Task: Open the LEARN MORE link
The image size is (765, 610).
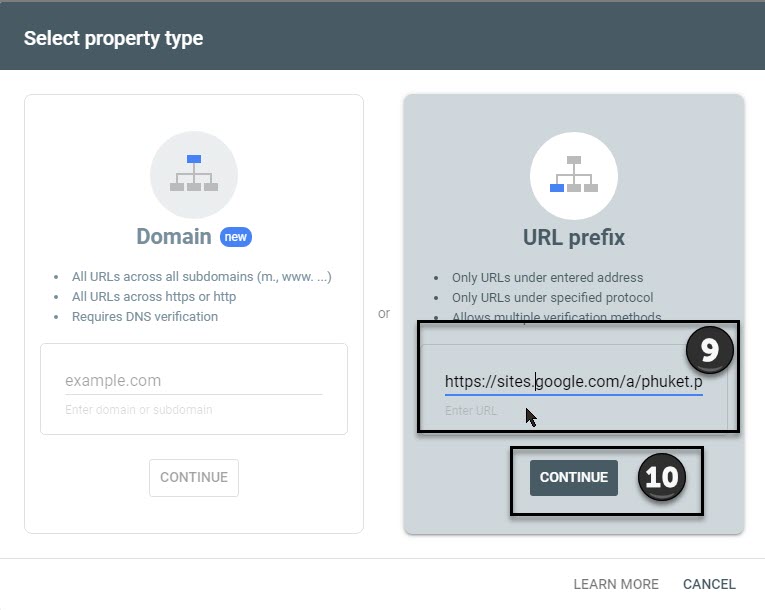Action: coord(616,584)
